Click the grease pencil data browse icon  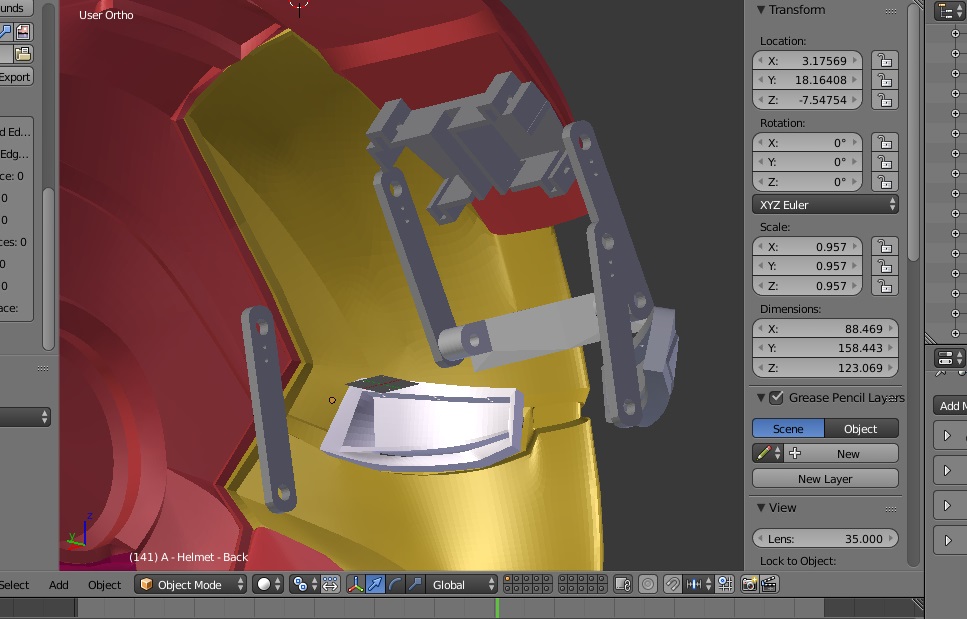768,453
